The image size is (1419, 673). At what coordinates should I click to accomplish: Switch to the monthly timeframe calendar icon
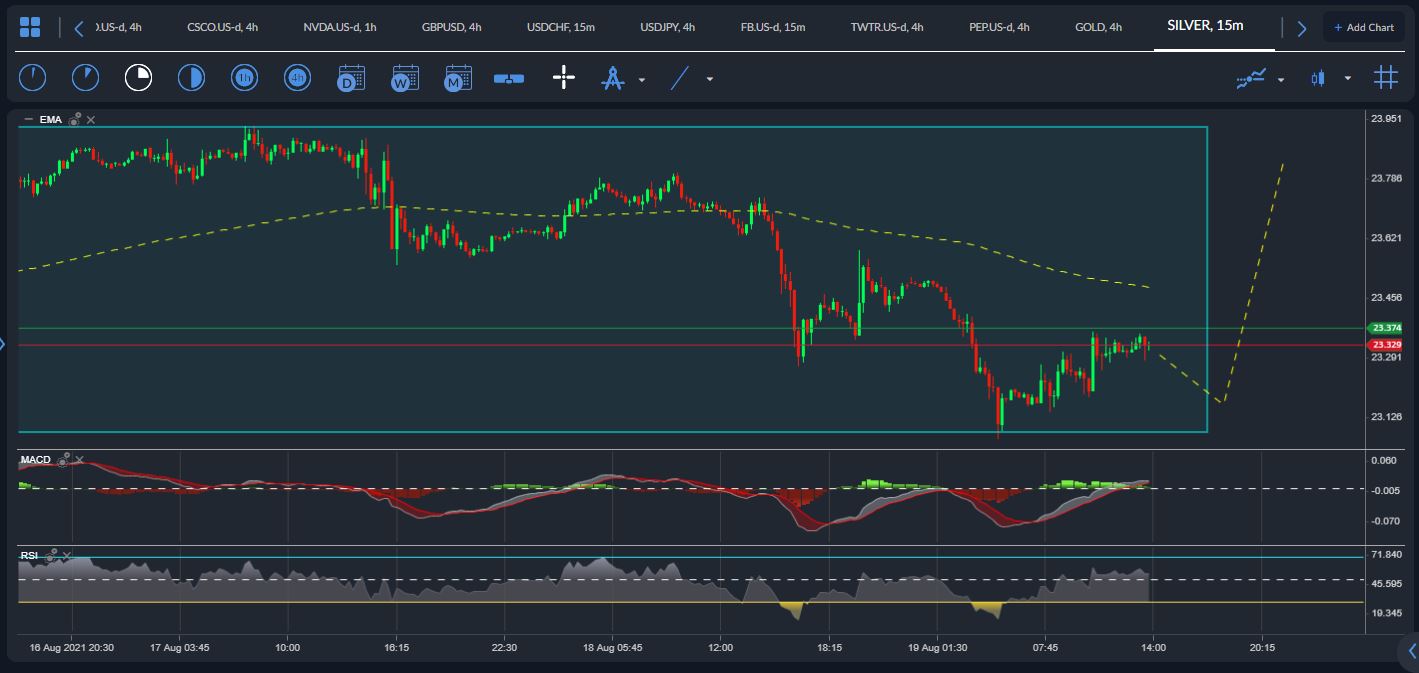[x=458, y=78]
